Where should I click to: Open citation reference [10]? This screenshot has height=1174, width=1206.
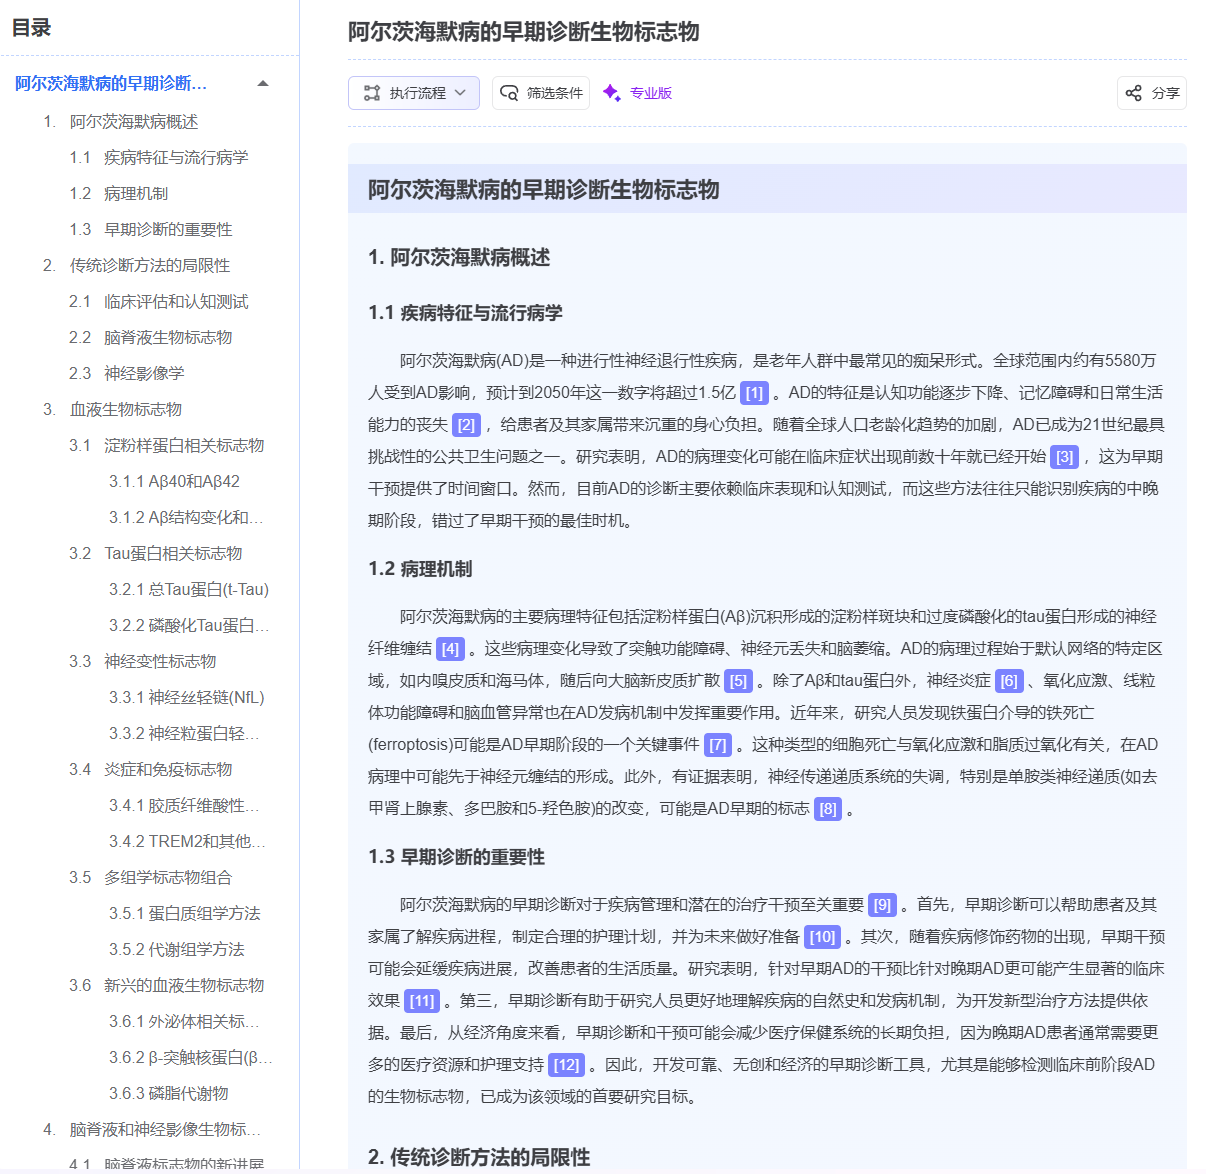[x=823, y=937]
